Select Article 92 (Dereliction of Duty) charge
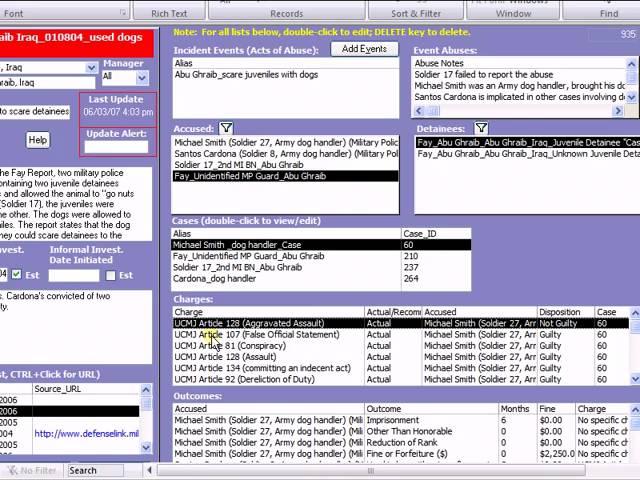The image size is (640, 480). tap(400, 380)
